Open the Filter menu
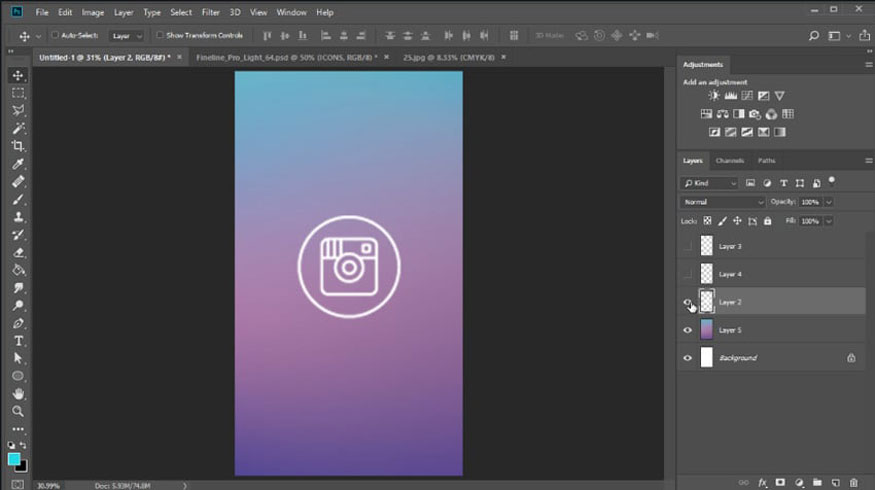The width and height of the screenshot is (875, 490). tap(210, 12)
